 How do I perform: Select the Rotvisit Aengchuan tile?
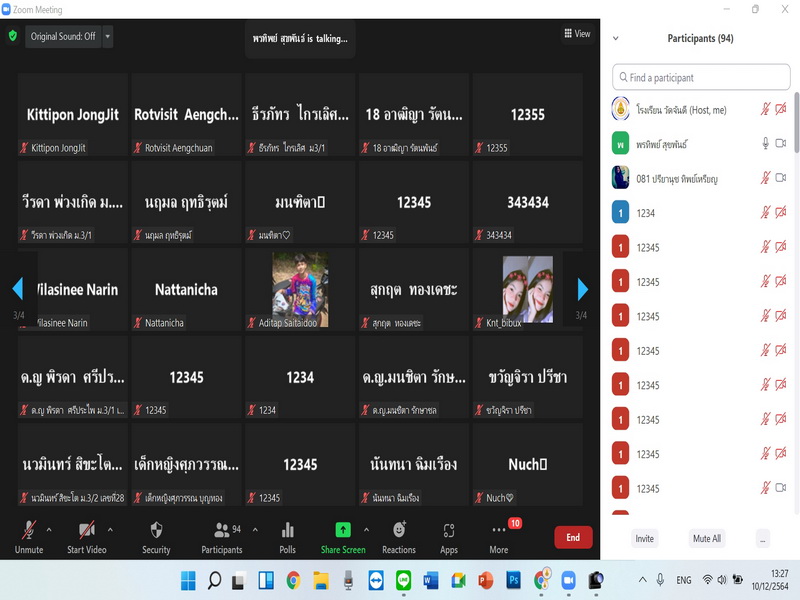186,114
